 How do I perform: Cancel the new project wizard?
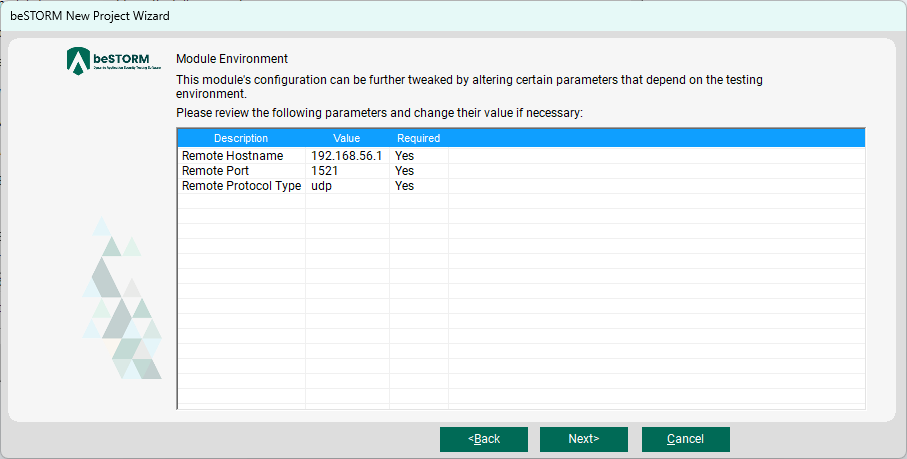[685, 439]
